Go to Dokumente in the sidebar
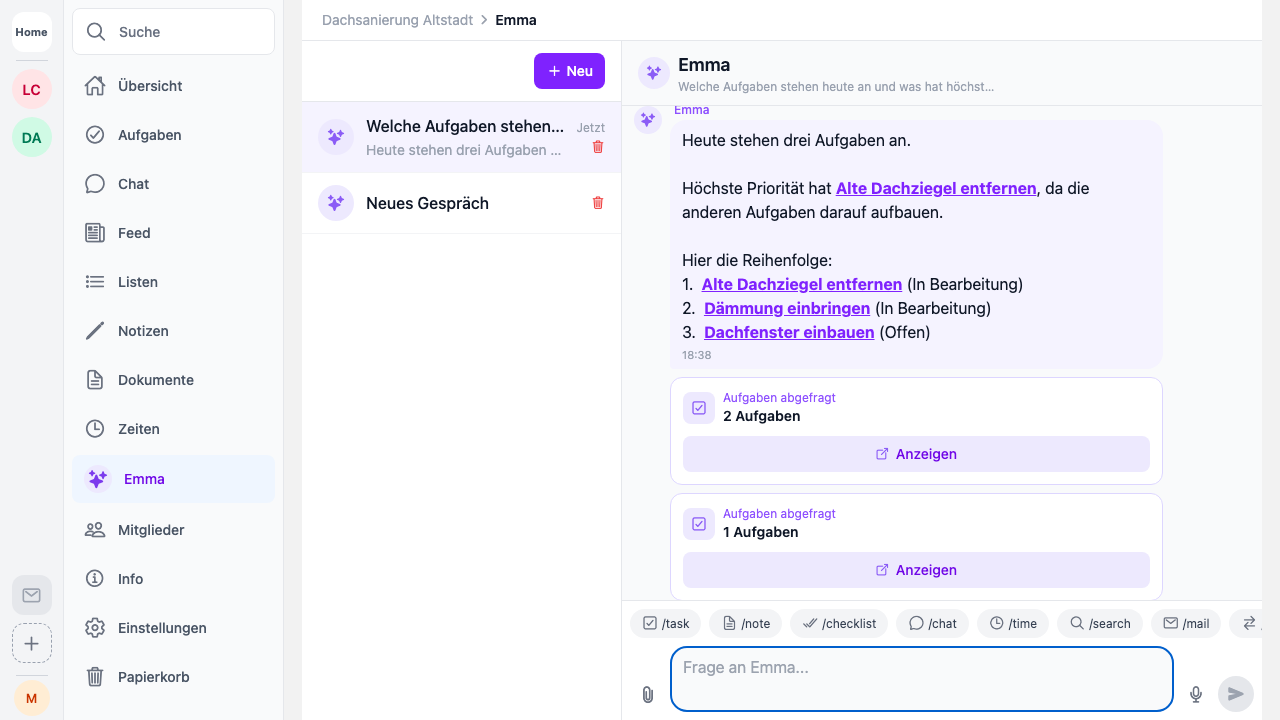The width and height of the screenshot is (1280, 720). (x=155, y=380)
